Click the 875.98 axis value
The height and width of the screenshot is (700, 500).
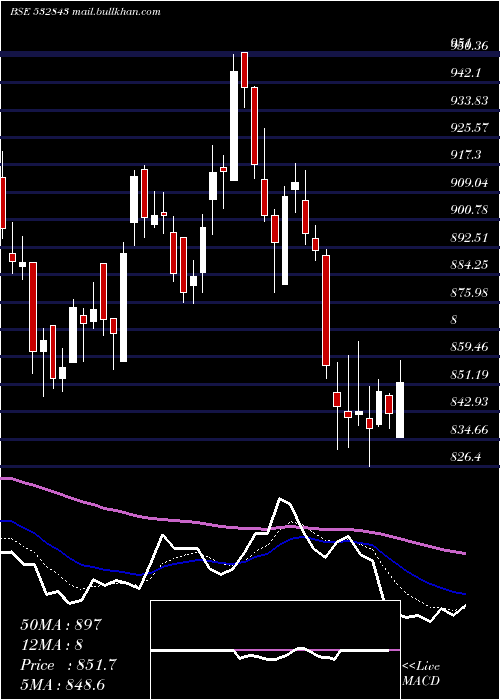point(469,292)
